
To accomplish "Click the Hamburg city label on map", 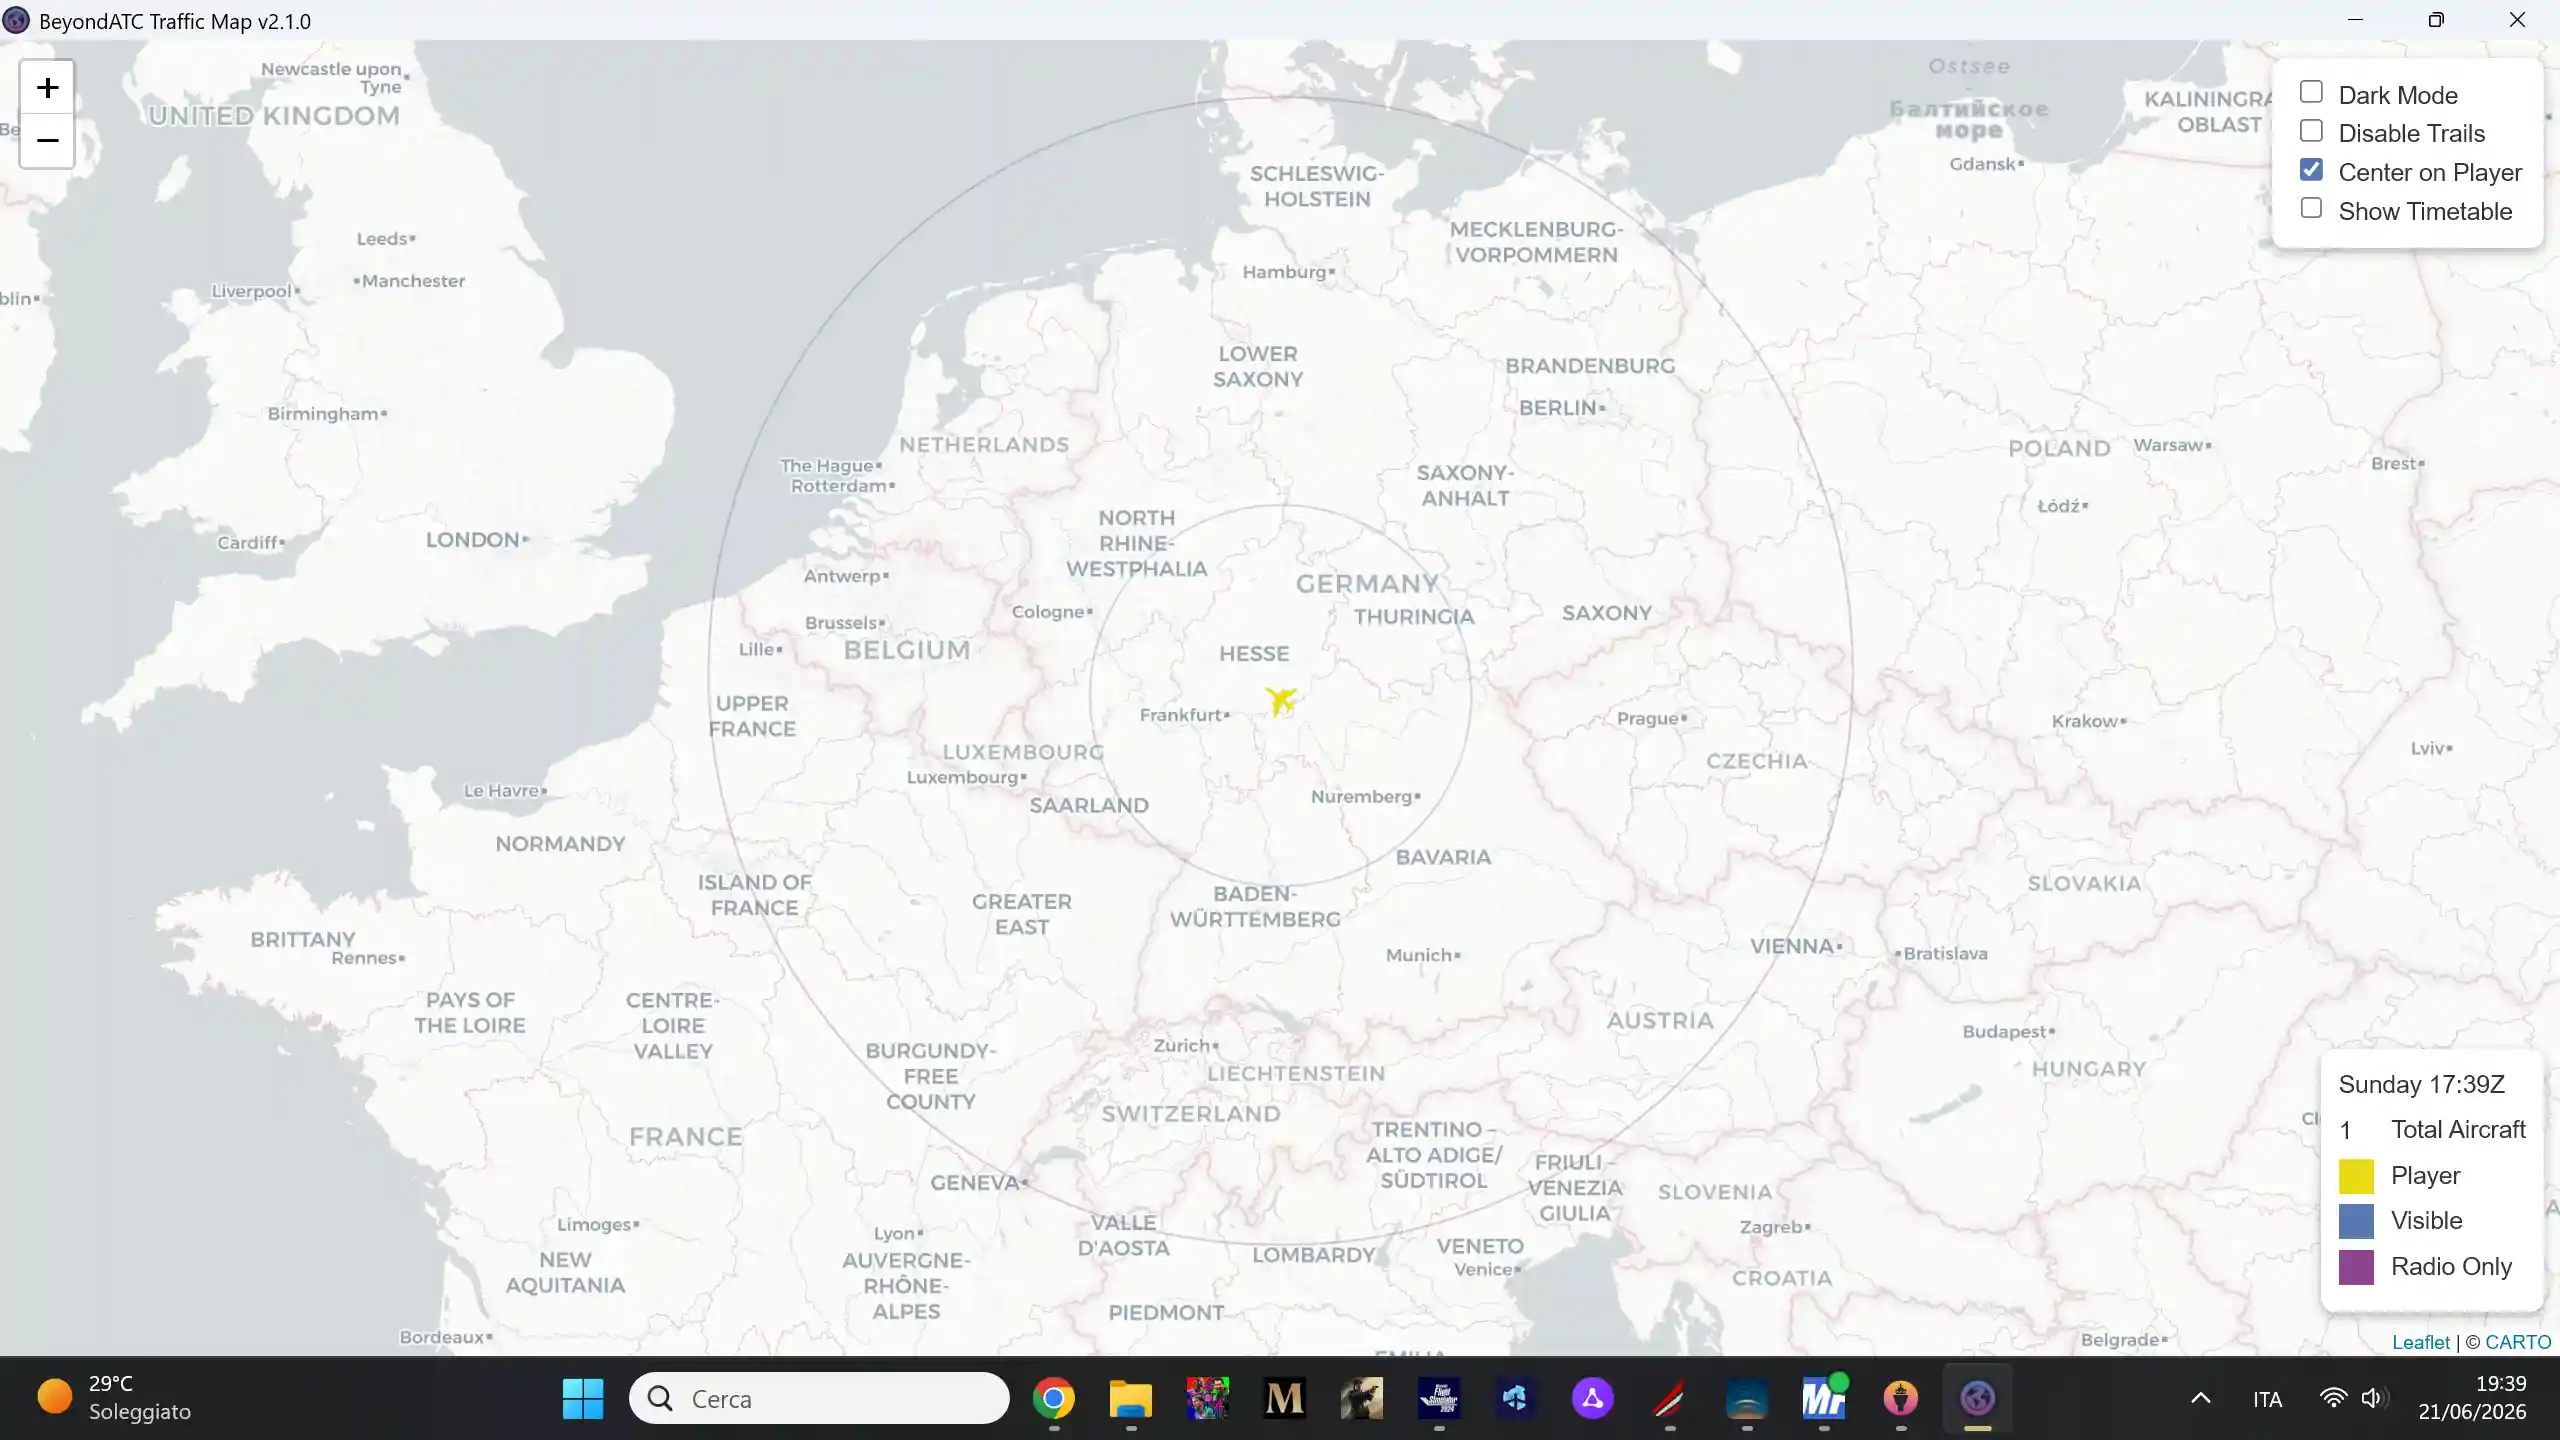I will pyautogui.click(x=1284, y=272).
